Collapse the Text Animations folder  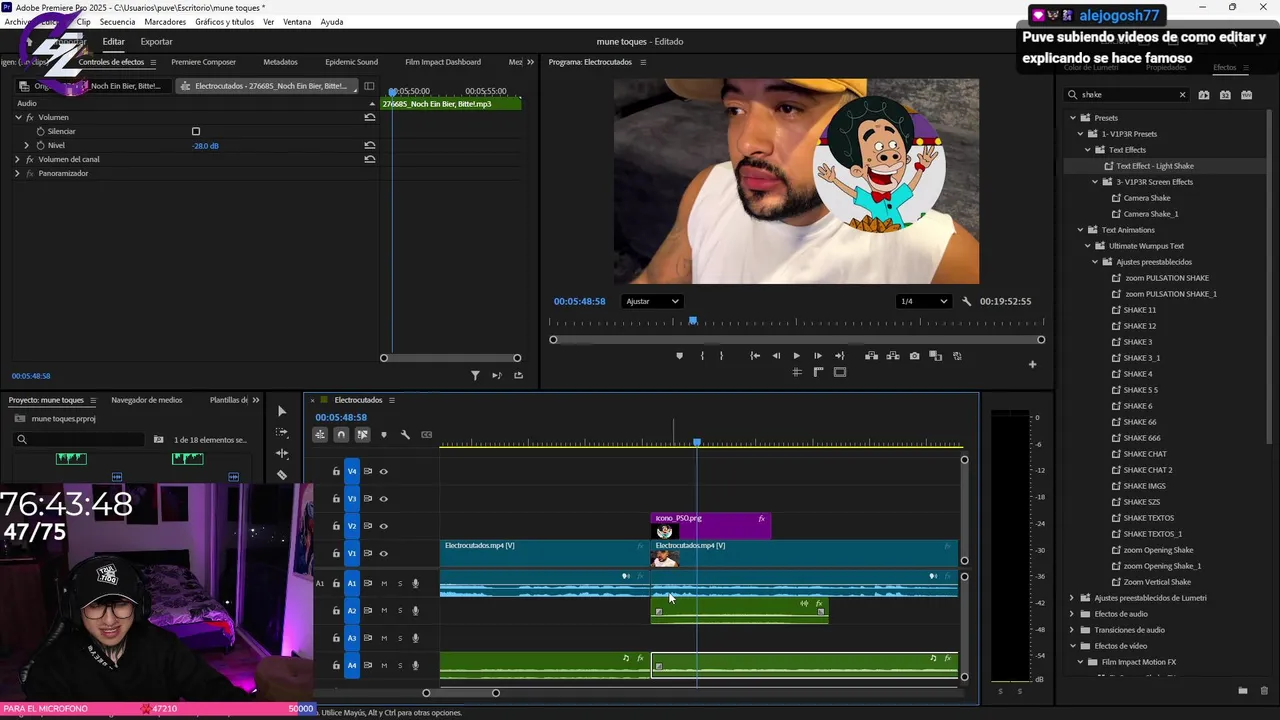tap(1080, 230)
